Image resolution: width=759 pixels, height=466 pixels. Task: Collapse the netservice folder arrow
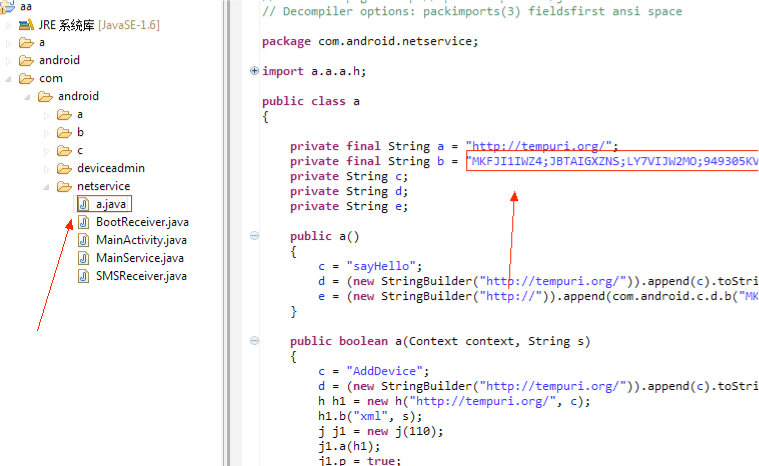(46, 187)
